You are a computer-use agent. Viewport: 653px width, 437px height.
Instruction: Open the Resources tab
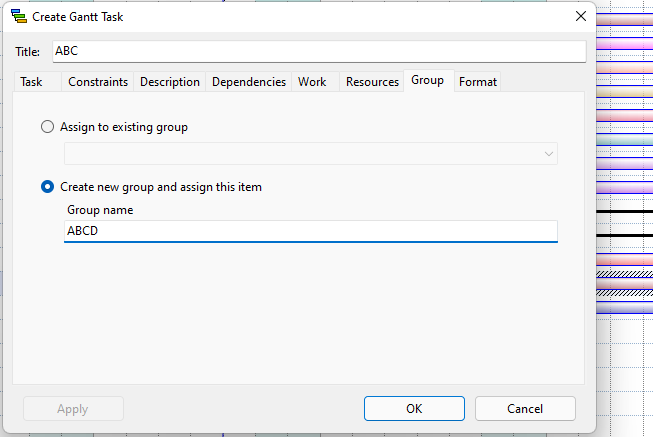point(372,82)
